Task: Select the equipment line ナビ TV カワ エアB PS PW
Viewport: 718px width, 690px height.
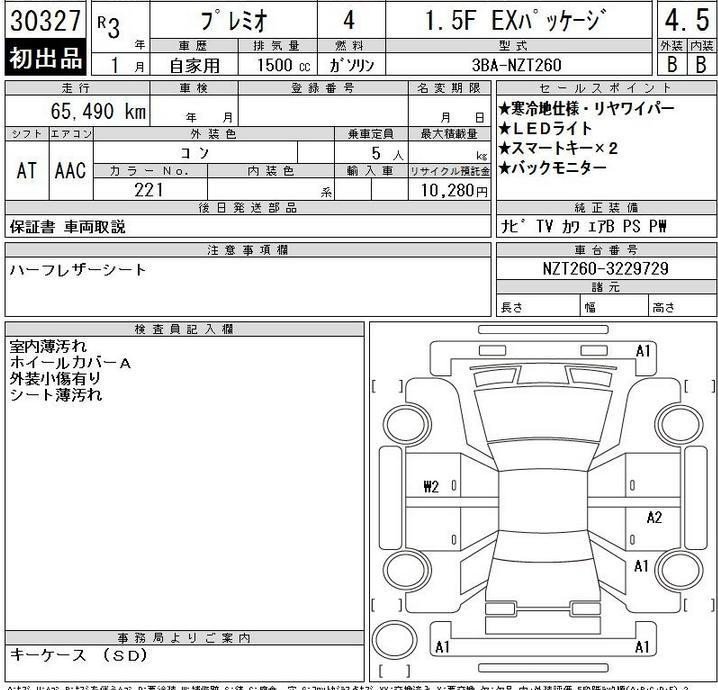Action: point(583,227)
